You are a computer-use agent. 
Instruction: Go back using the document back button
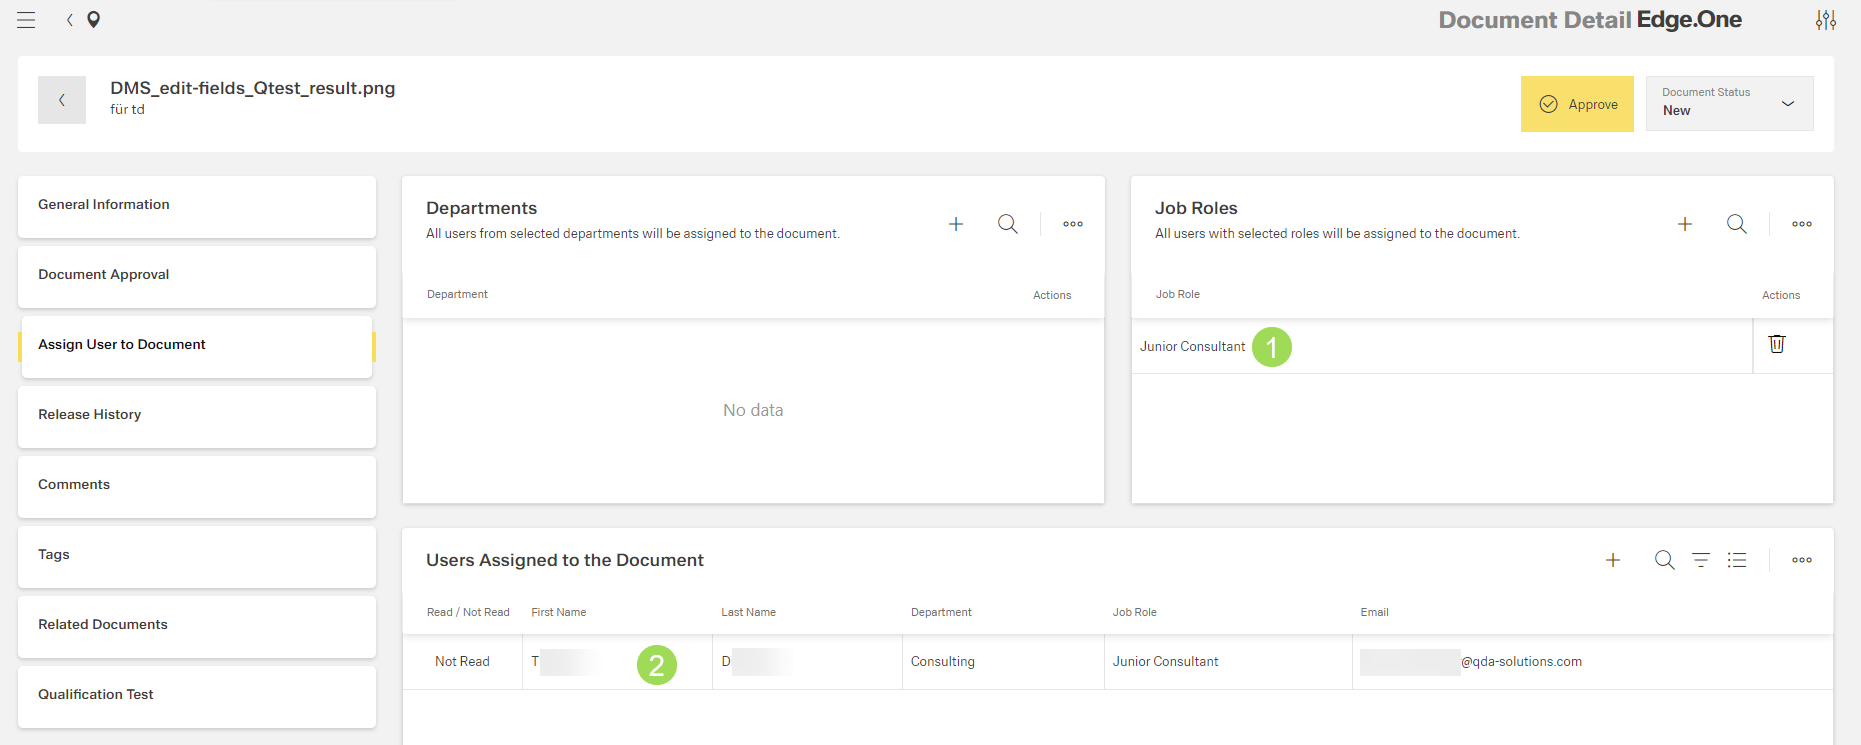point(62,100)
